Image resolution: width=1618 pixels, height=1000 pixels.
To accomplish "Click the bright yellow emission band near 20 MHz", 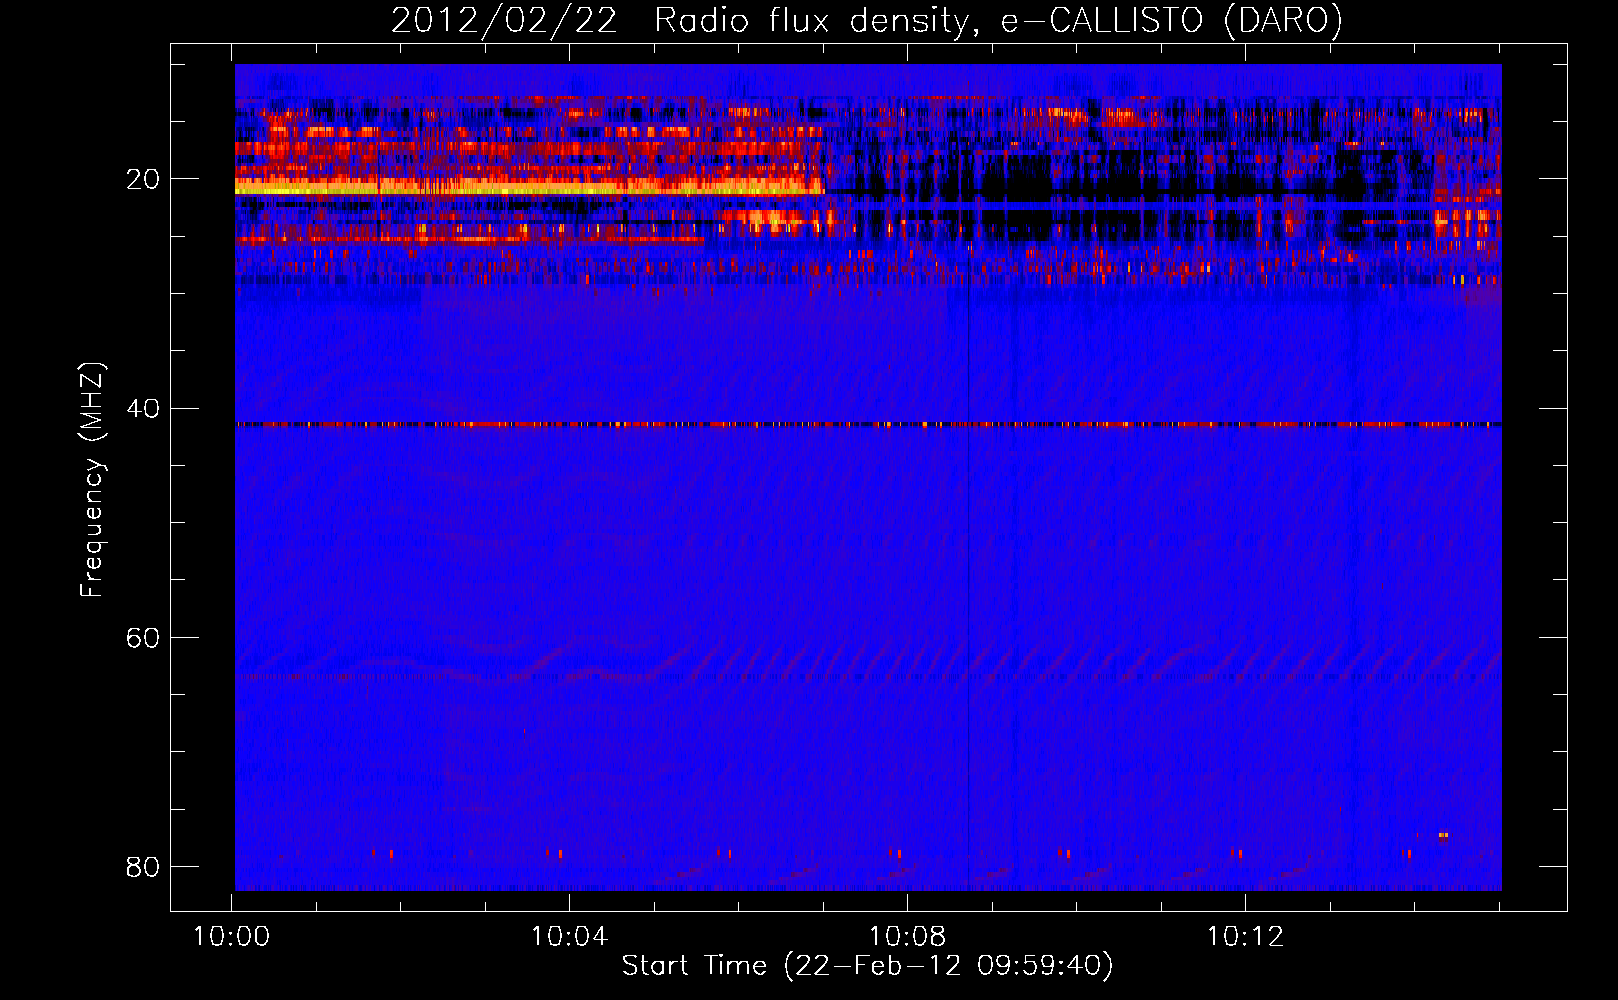I will pos(529,187).
